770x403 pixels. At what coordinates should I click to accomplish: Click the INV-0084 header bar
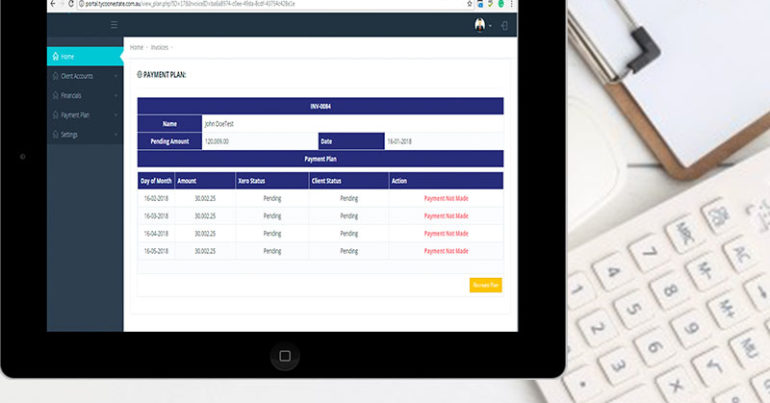tap(320, 106)
